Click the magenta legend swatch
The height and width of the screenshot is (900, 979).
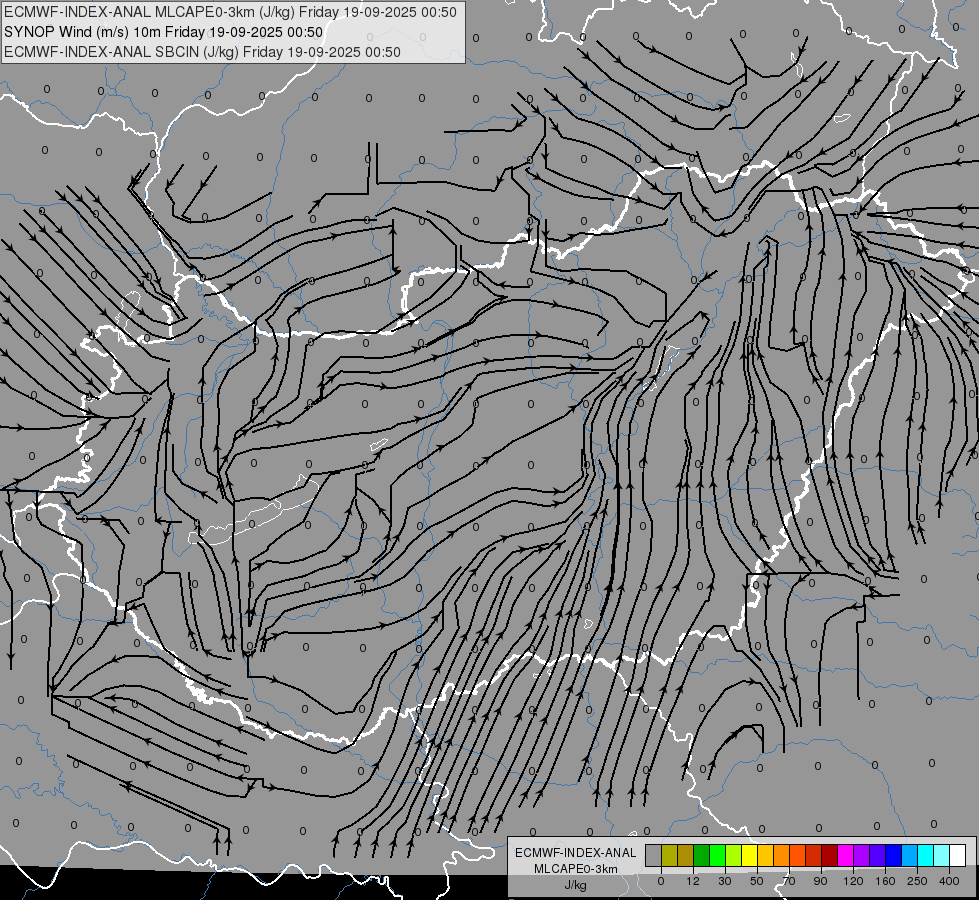pyautogui.click(x=846, y=855)
